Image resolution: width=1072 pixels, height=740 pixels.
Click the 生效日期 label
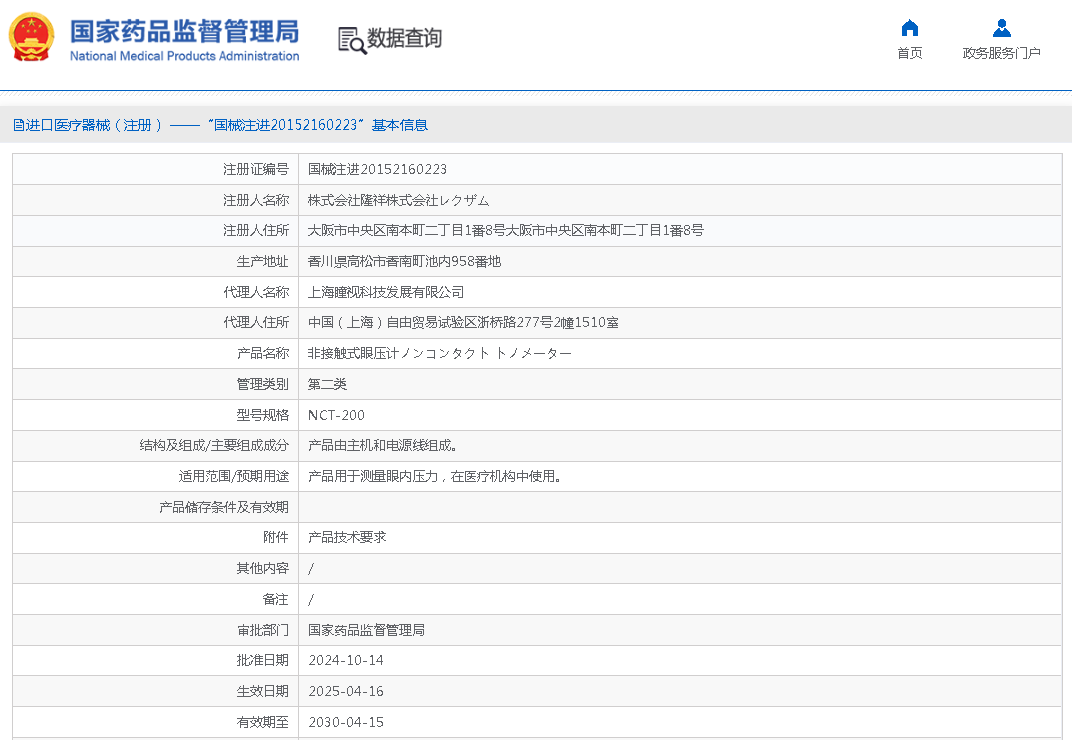[x=263, y=691]
